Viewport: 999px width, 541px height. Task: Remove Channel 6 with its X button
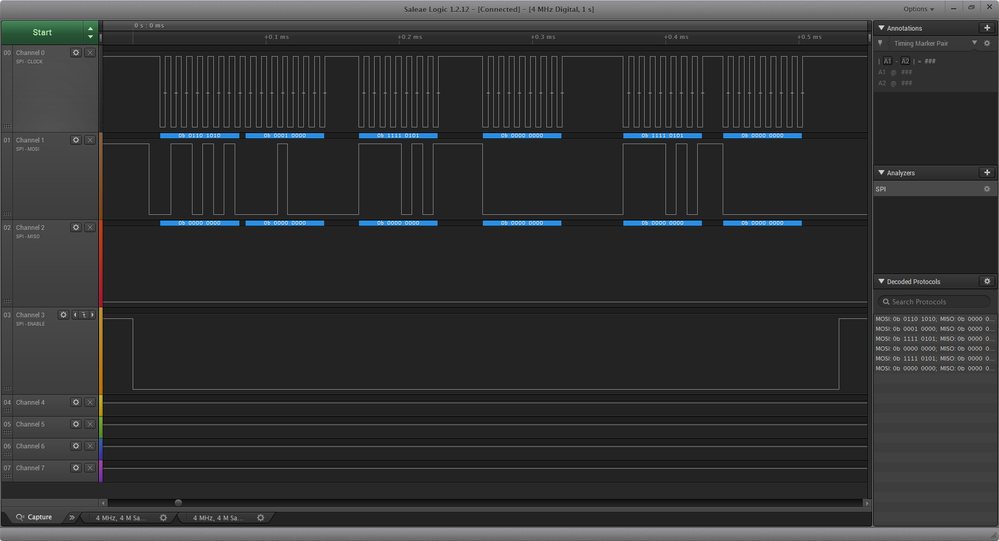tap(90, 446)
